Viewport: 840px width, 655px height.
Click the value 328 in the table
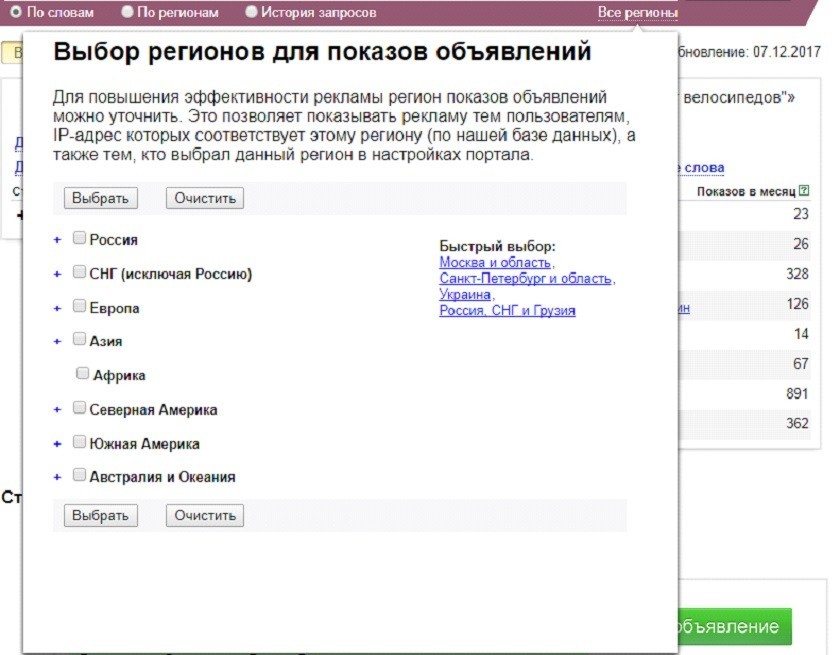pos(797,274)
